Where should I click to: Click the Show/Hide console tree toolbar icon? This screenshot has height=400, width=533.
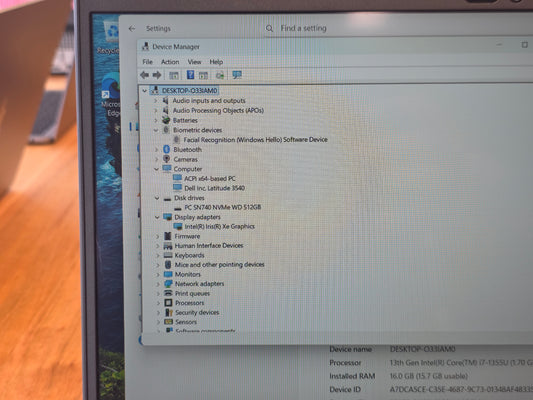(x=174, y=75)
